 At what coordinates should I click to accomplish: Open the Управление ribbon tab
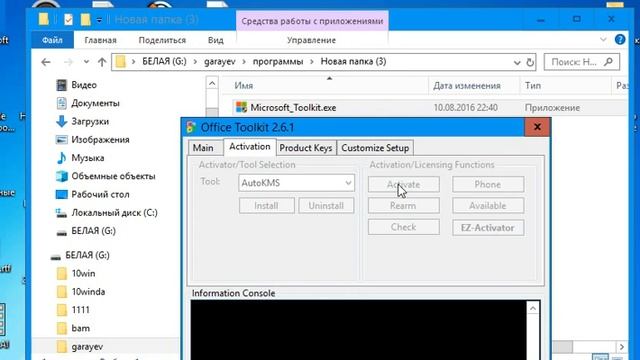click(311, 40)
